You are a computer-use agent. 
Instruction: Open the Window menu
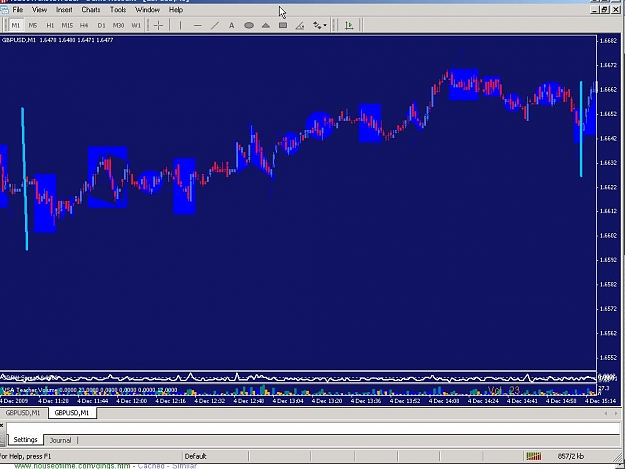point(147,10)
